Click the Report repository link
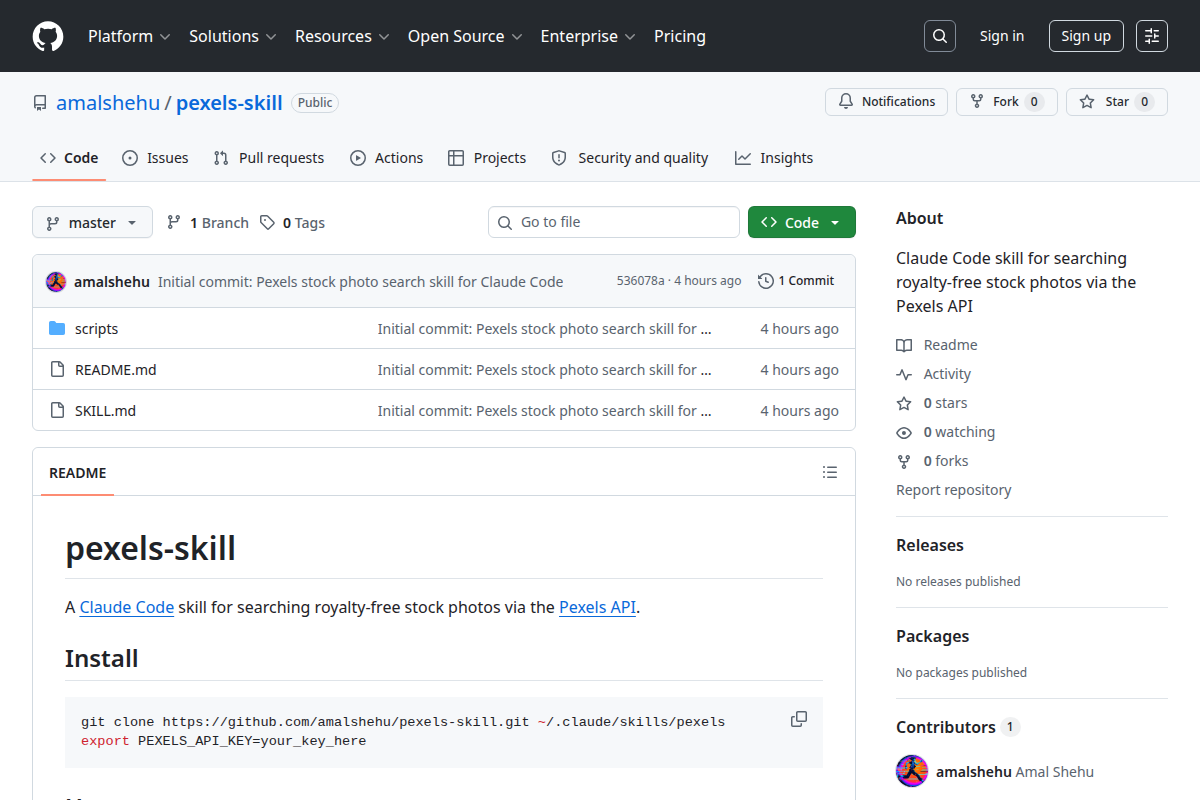The height and width of the screenshot is (800, 1200). pyautogui.click(x=954, y=490)
